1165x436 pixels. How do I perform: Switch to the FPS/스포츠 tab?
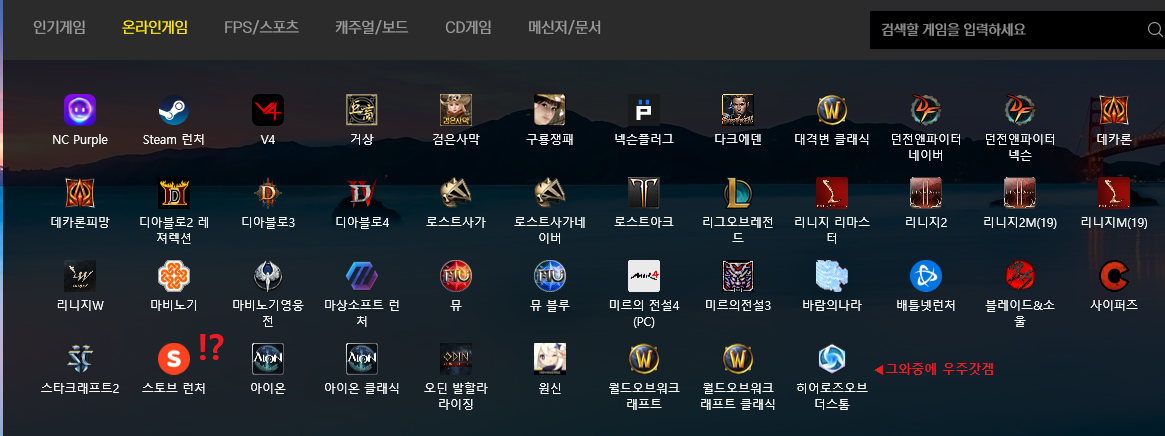(262, 28)
